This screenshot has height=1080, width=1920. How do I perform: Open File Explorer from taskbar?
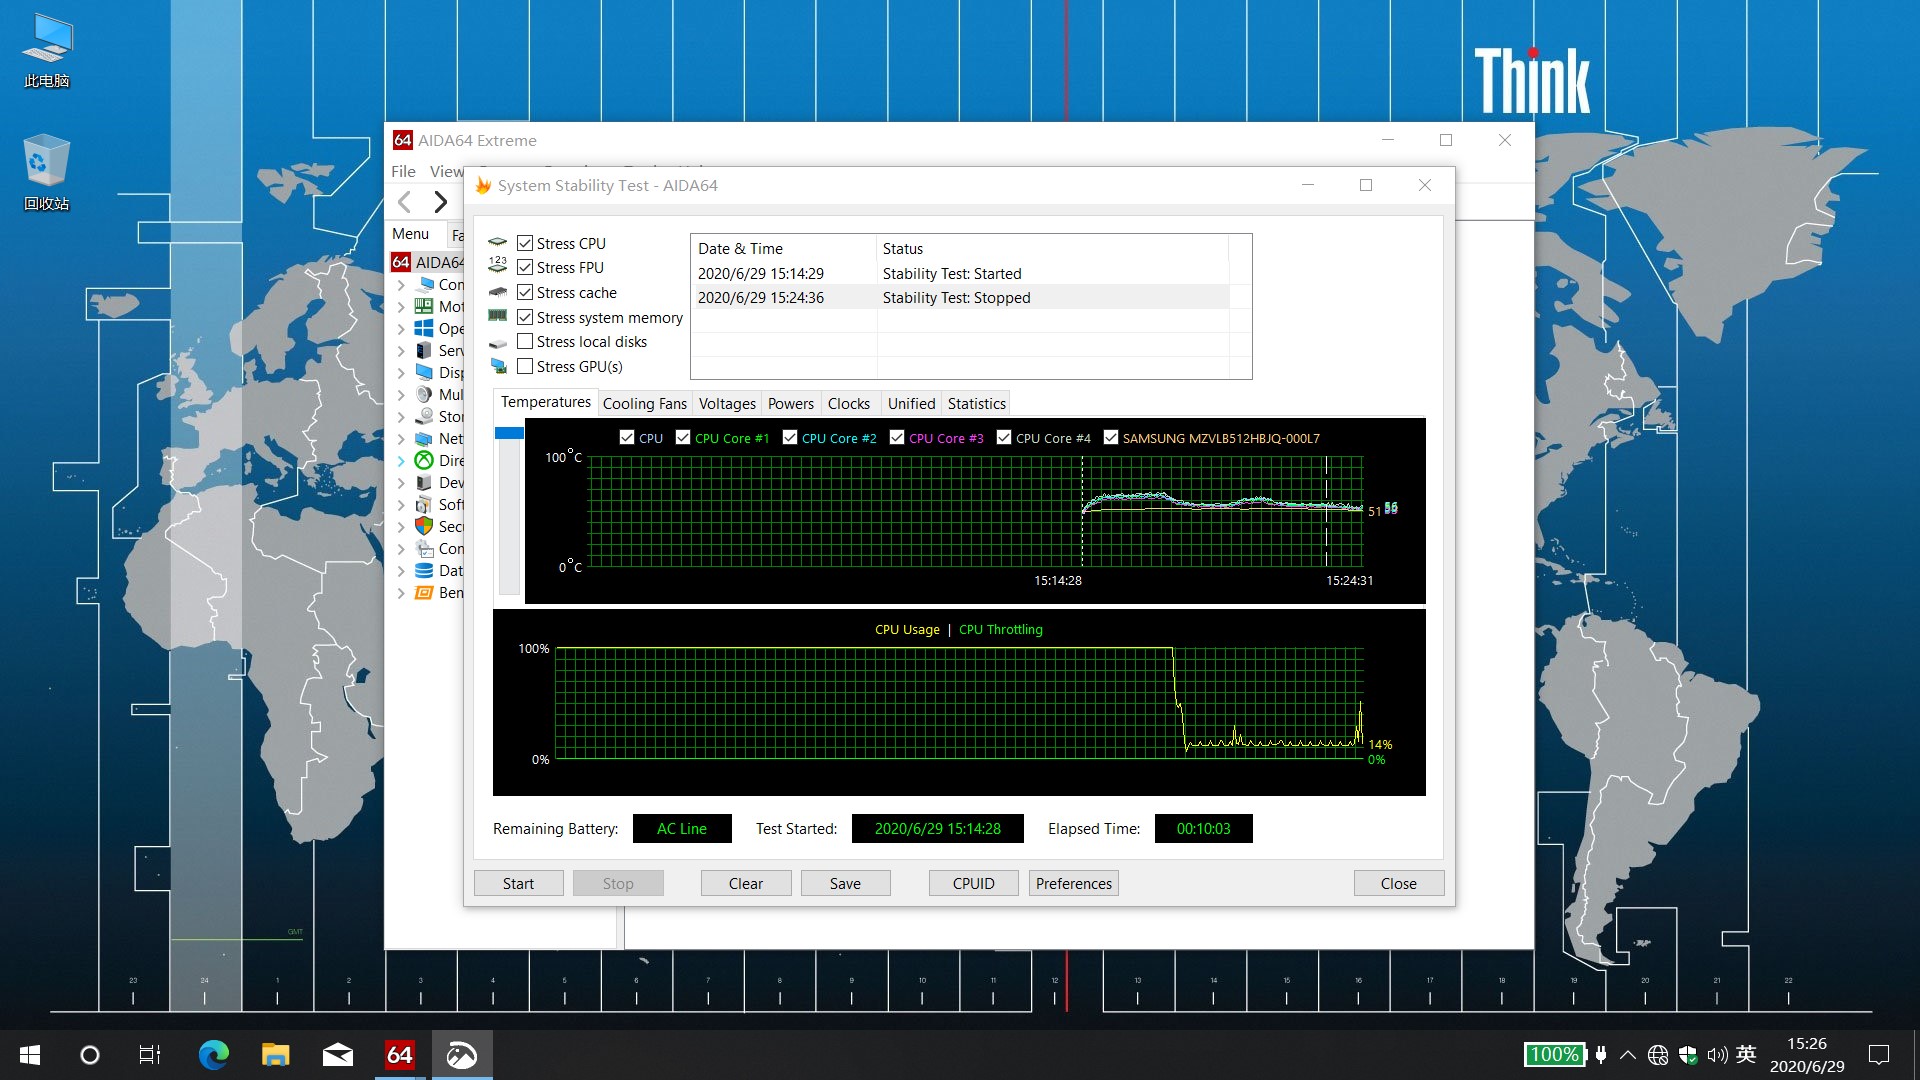[x=275, y=1055]
